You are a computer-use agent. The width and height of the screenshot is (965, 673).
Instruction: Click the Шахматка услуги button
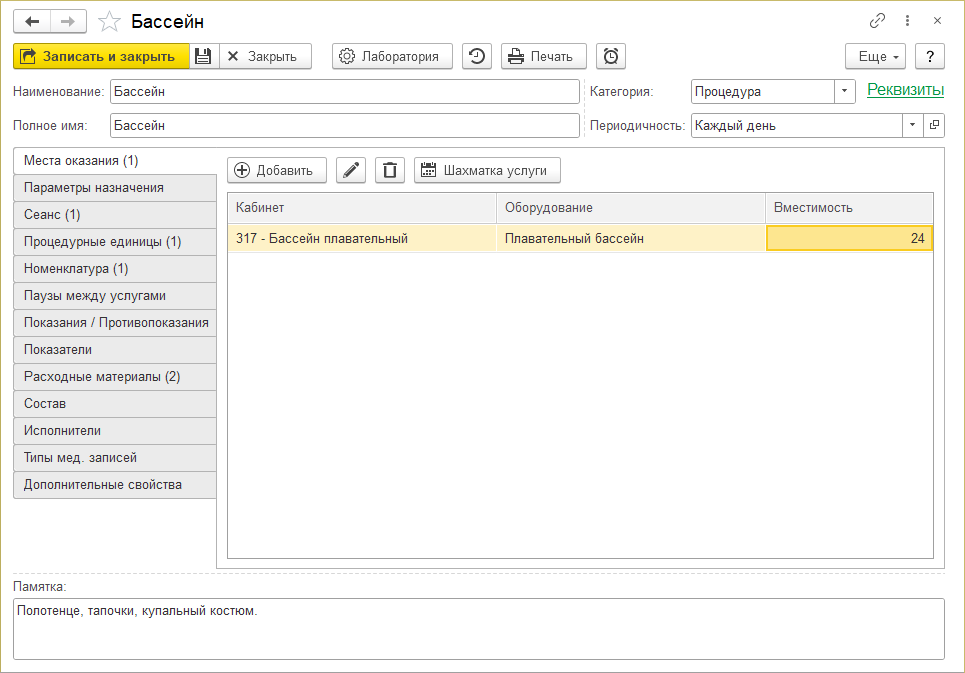pos(487,170)
